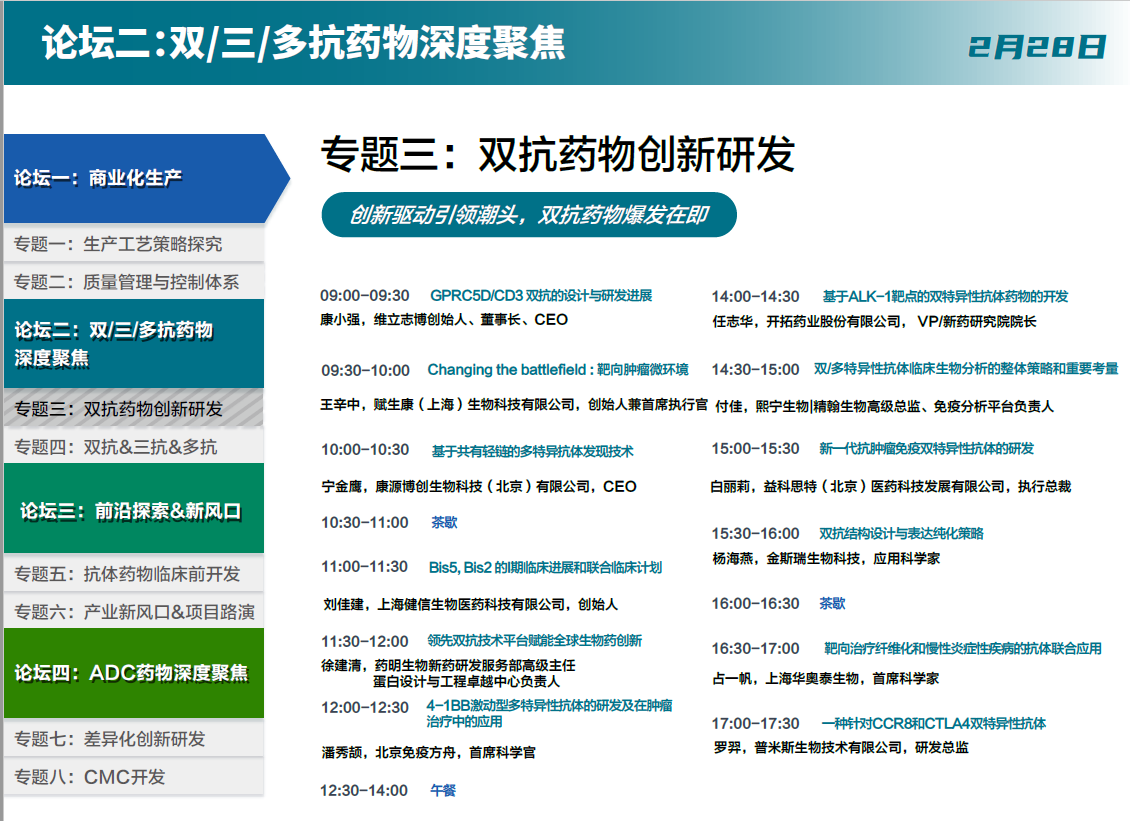
Task: Click the 2月28日 date label in header
Action: pos(1038,46)
